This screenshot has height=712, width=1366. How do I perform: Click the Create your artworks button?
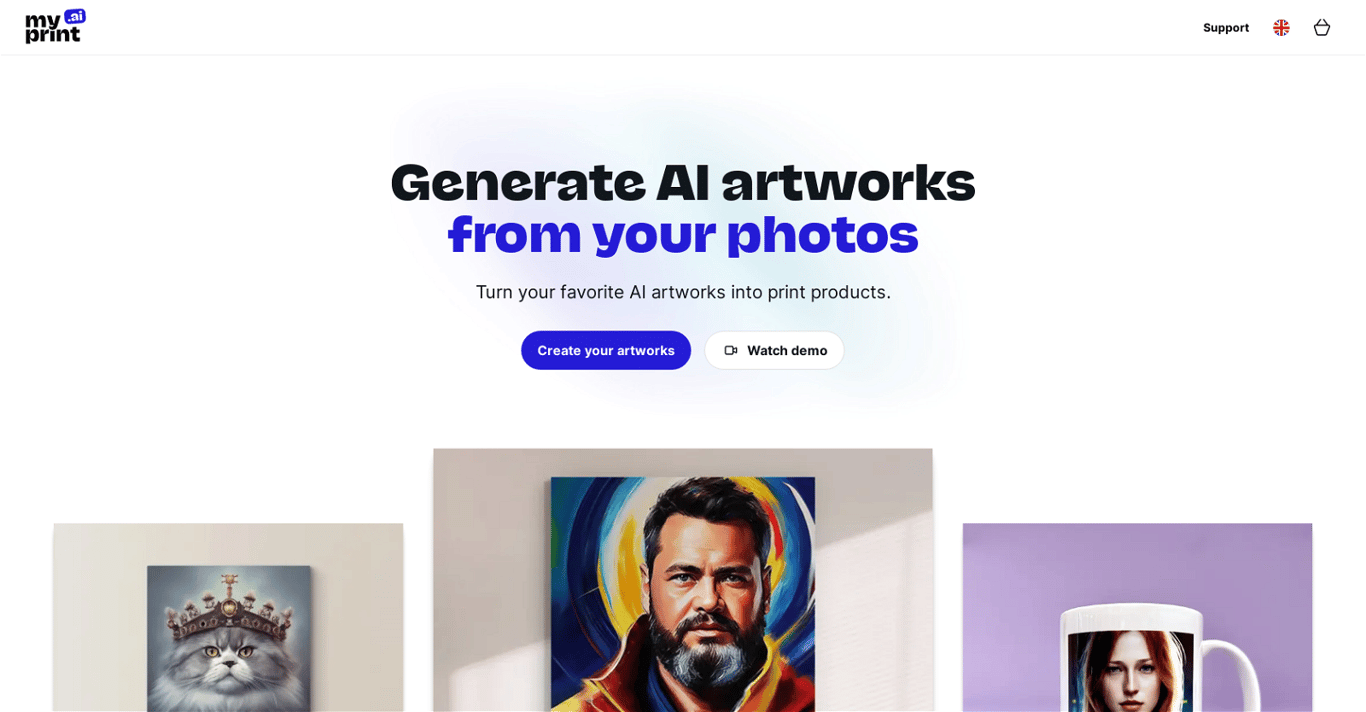point(606,350)
